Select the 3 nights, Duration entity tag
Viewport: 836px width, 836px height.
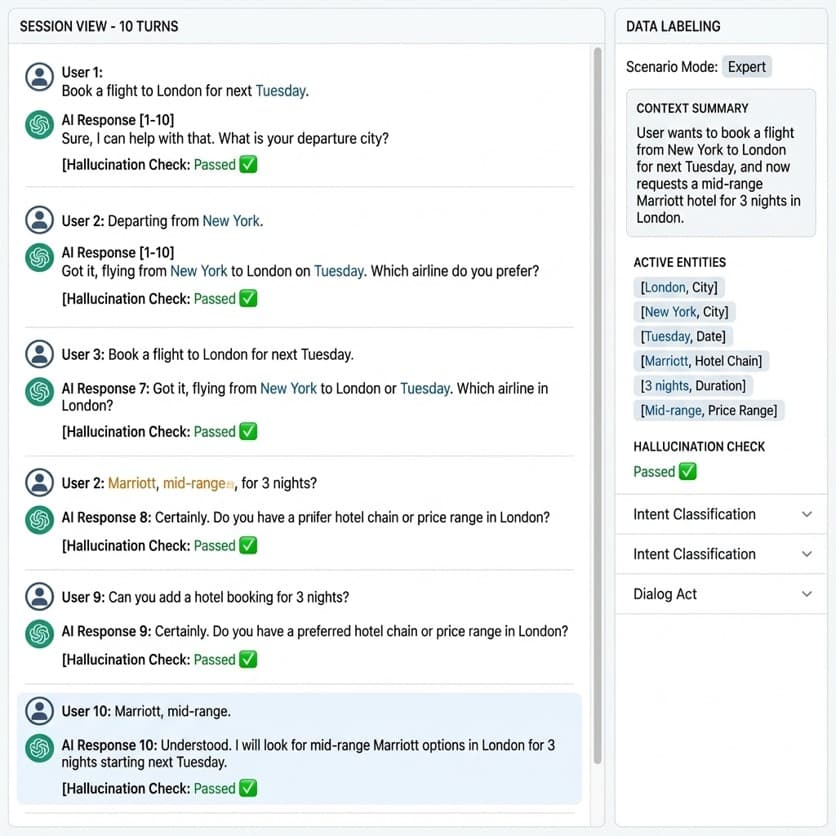pyautogui.click(x=693, y=385)
